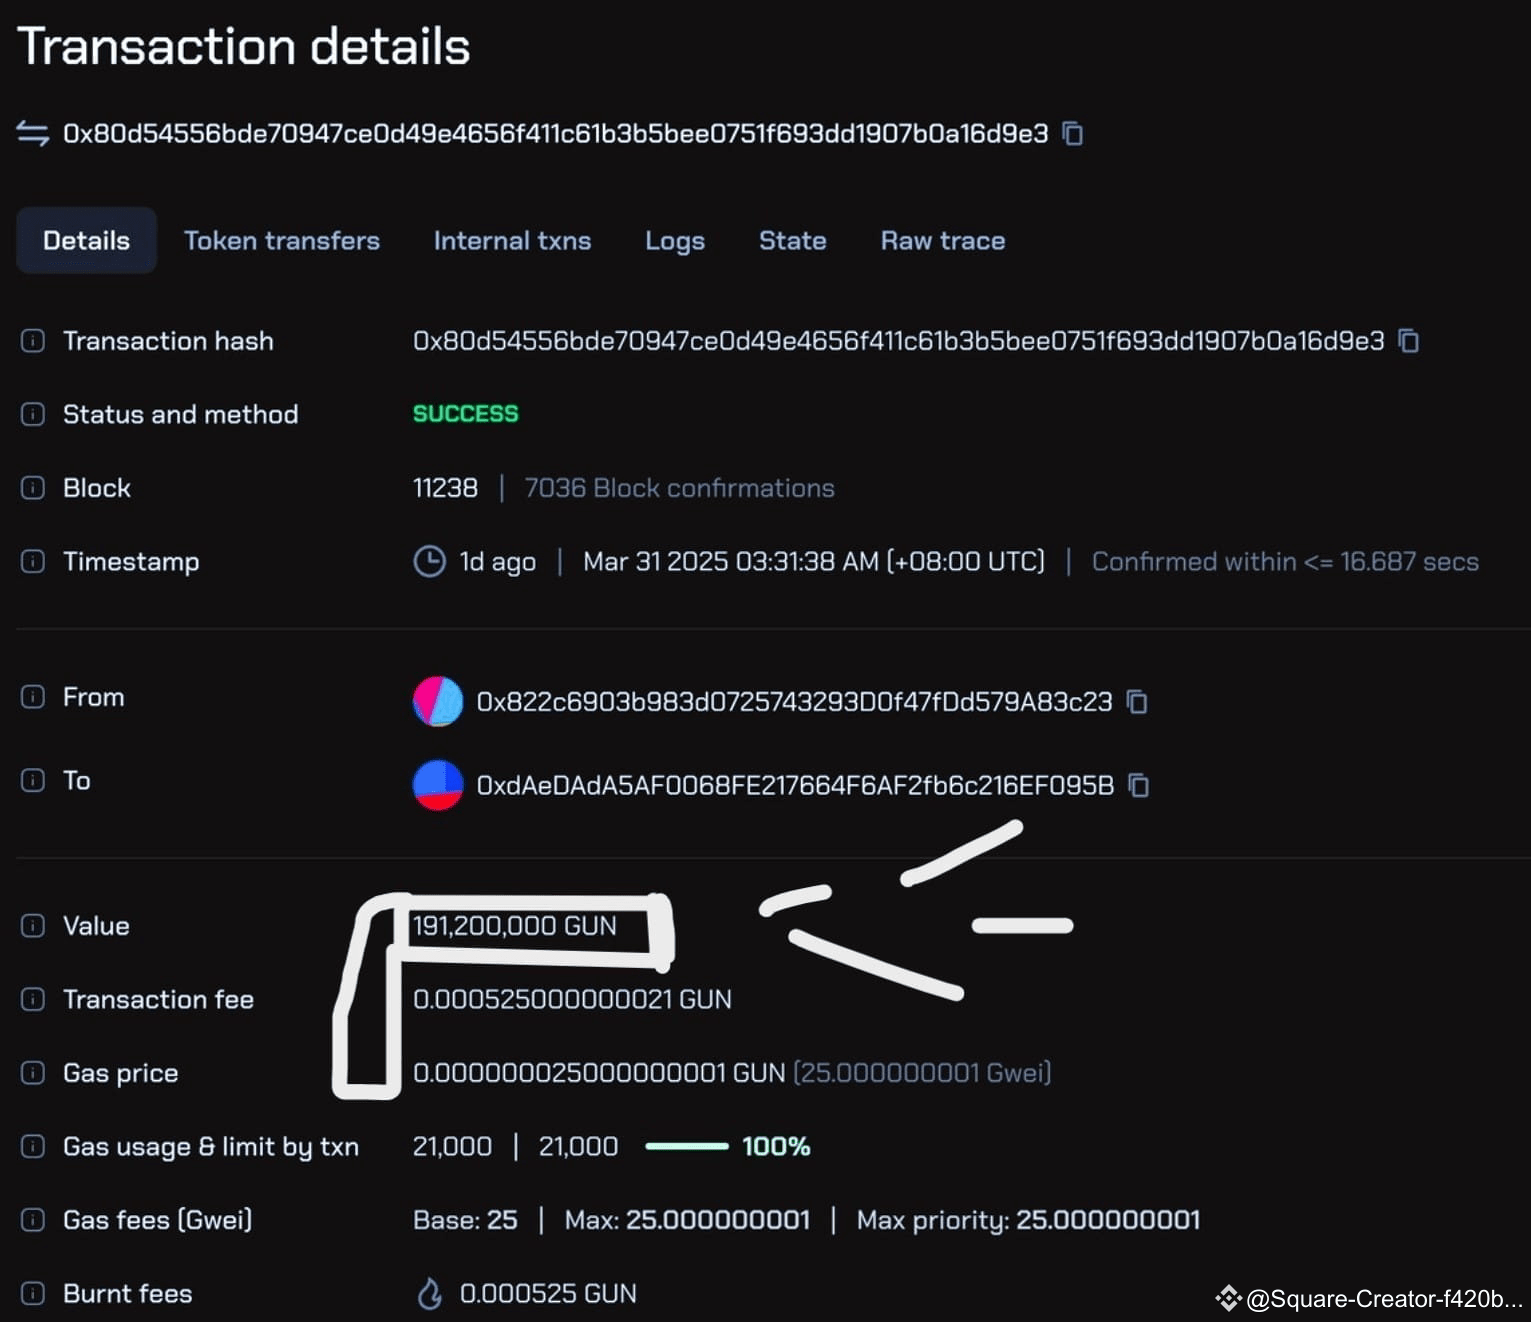1531x1322 pixels.
Task: Open the To address avatar
Action: [x=436, y=786]
